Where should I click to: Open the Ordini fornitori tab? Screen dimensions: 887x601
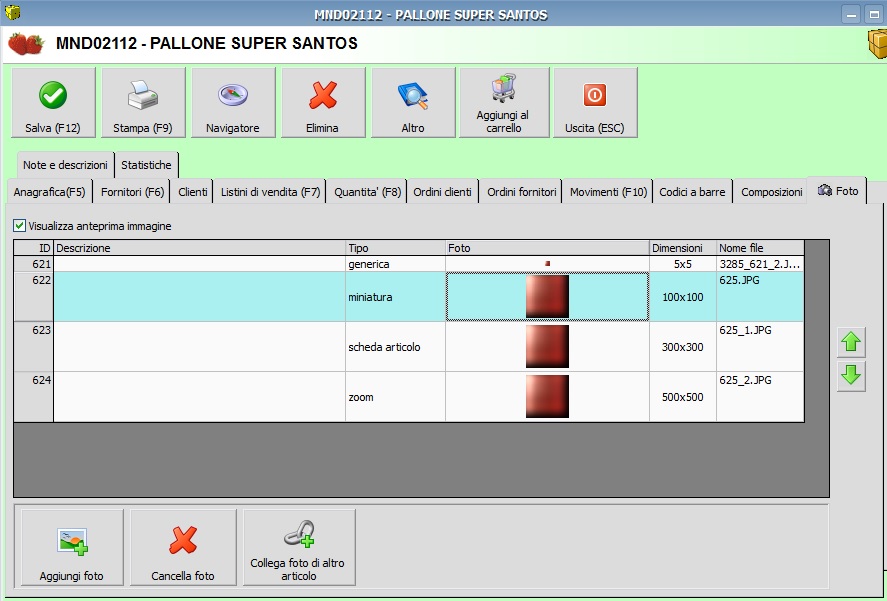tap(522, 192)
